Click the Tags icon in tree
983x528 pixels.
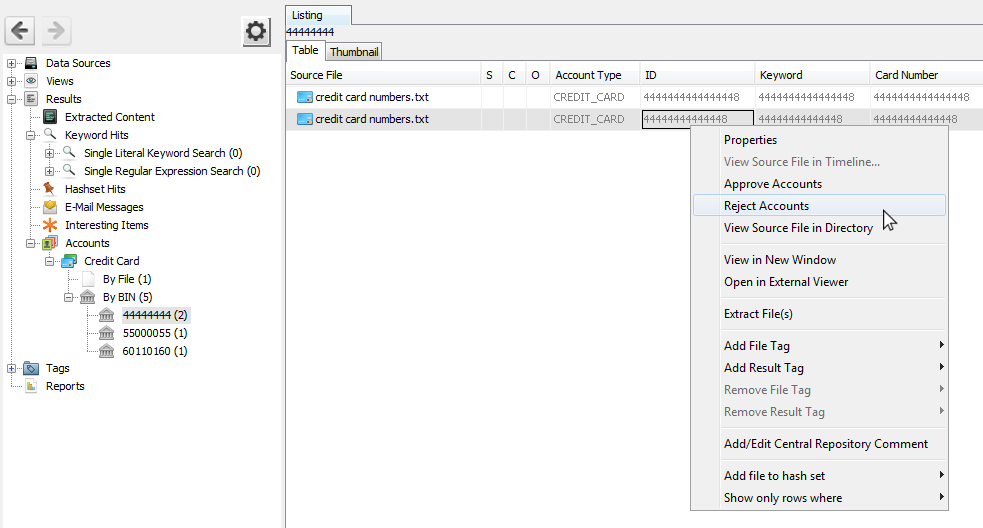click(31, 368)
